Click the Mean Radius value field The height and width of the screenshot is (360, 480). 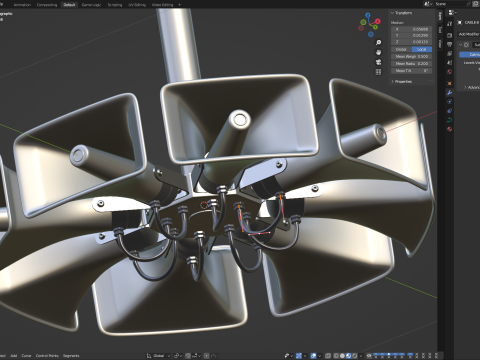412,63
